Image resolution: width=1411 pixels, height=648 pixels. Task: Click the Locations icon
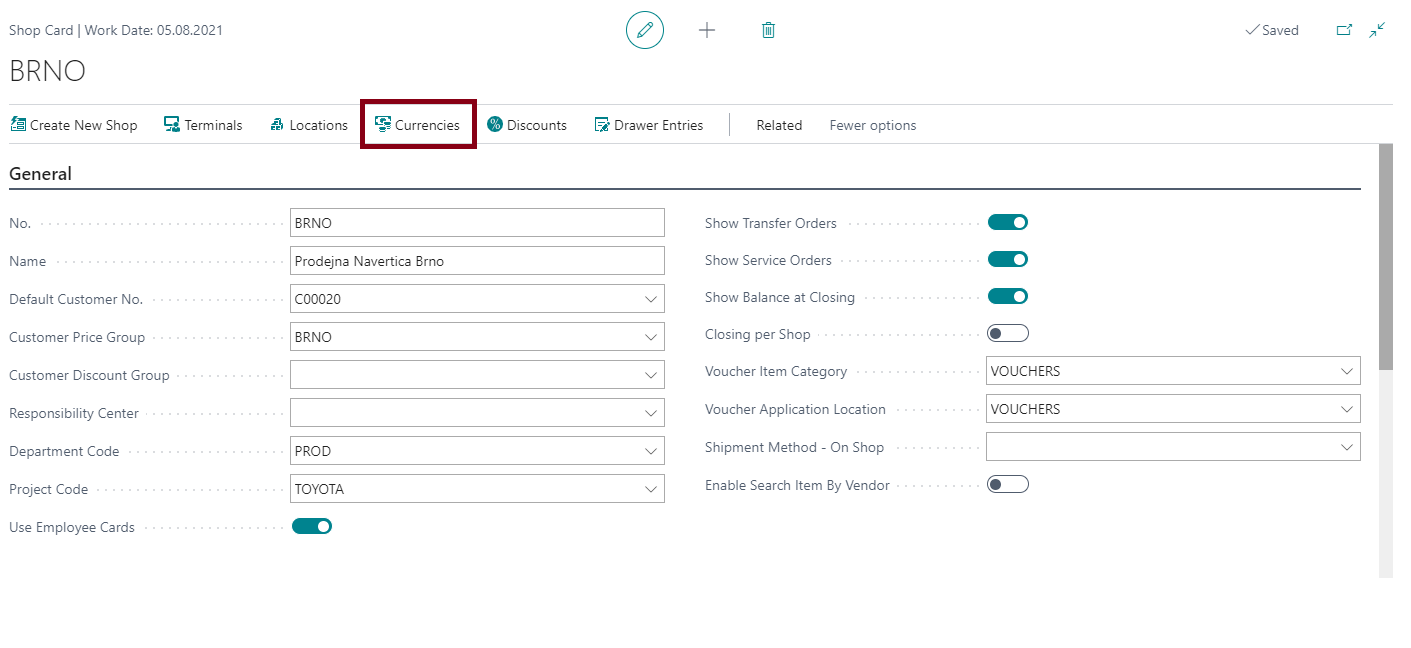click(277, 124)
